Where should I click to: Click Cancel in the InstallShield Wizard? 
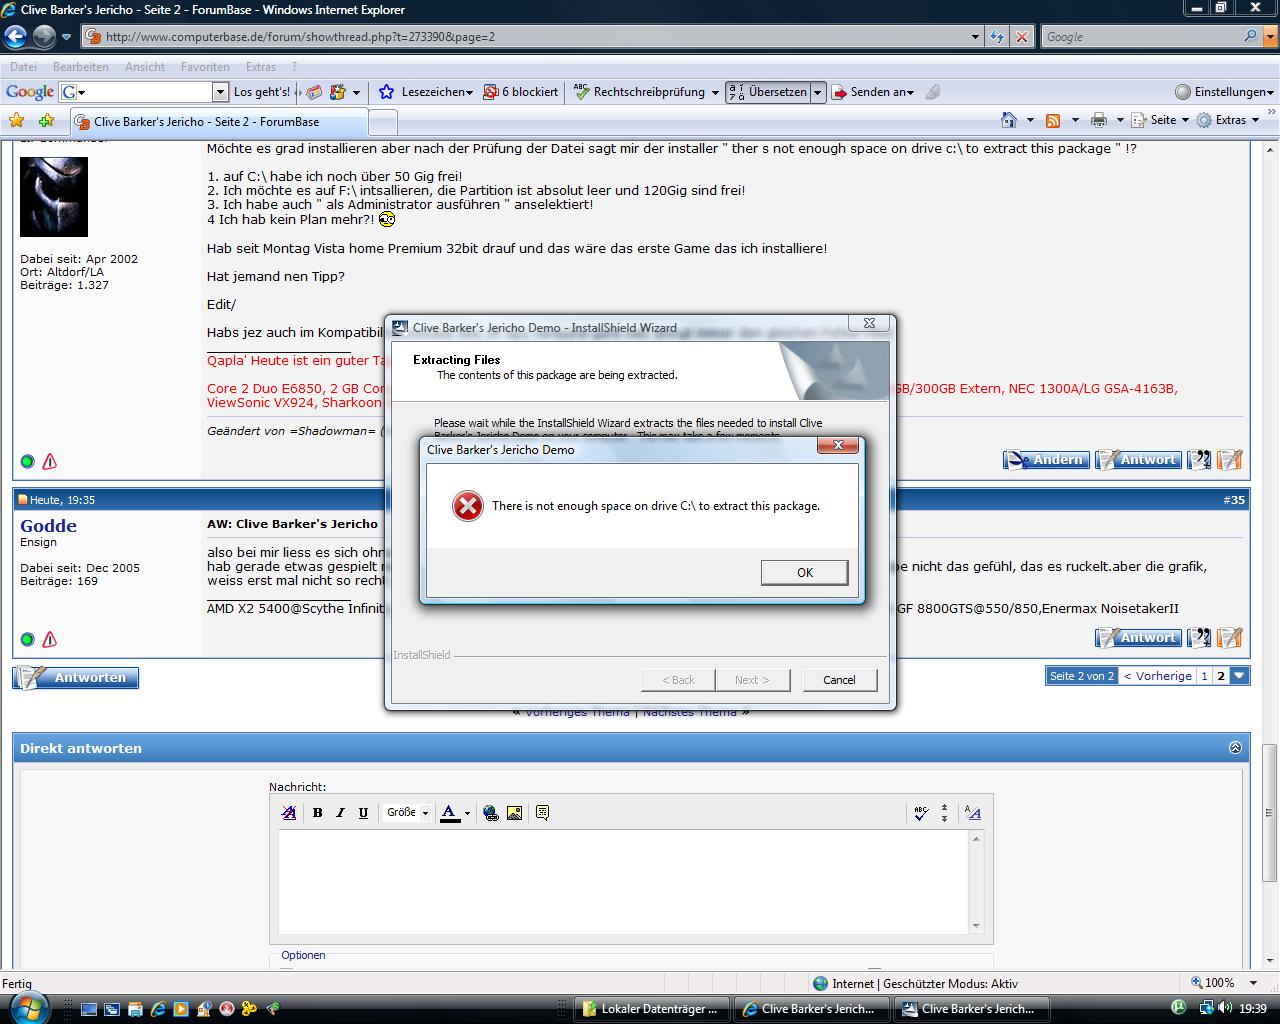(x=839, y=680)
